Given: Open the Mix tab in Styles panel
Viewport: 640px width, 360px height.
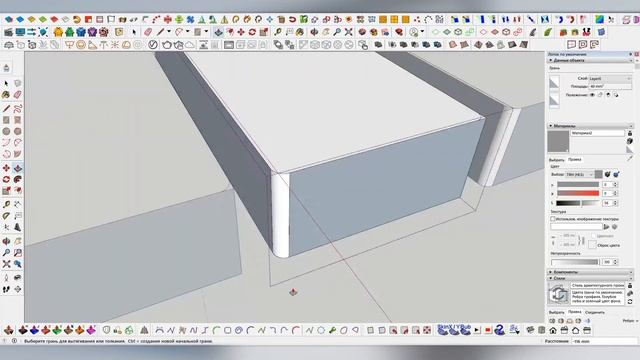Looking at the screenshot, I should [x=595, y=312].
